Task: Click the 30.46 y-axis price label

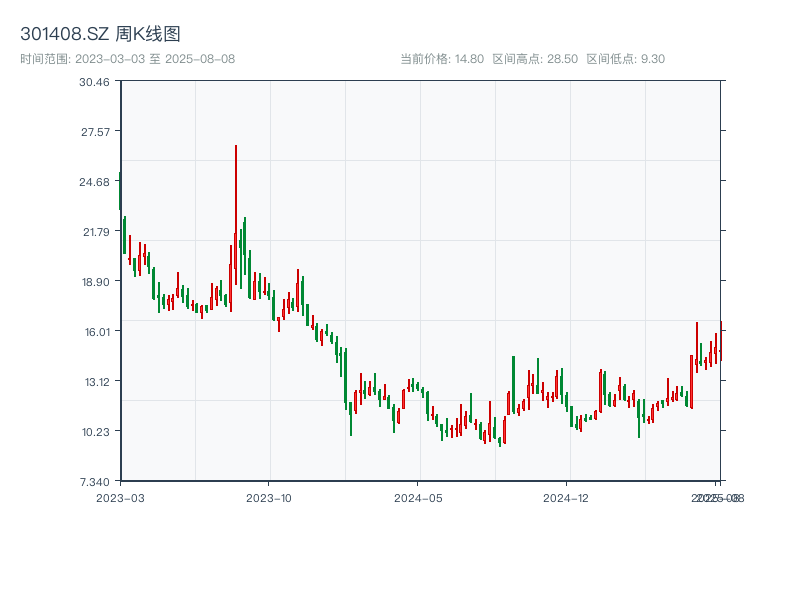Action: pyautogui.click(x=95, y=81)
